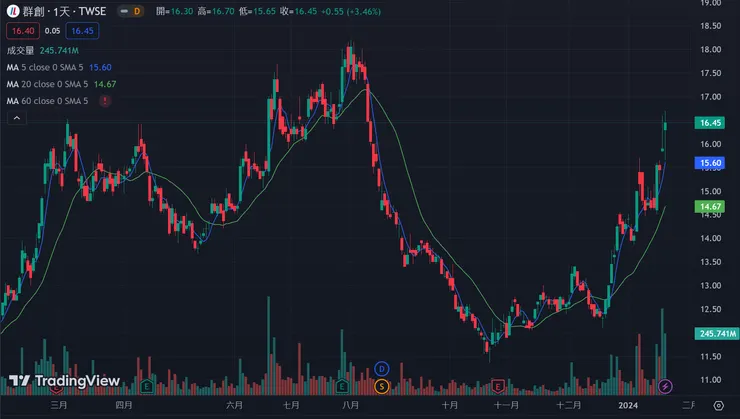Viewport: 740px width, 419px height.
Task: Click the orange D interval badge
Action: pos(137,11)
